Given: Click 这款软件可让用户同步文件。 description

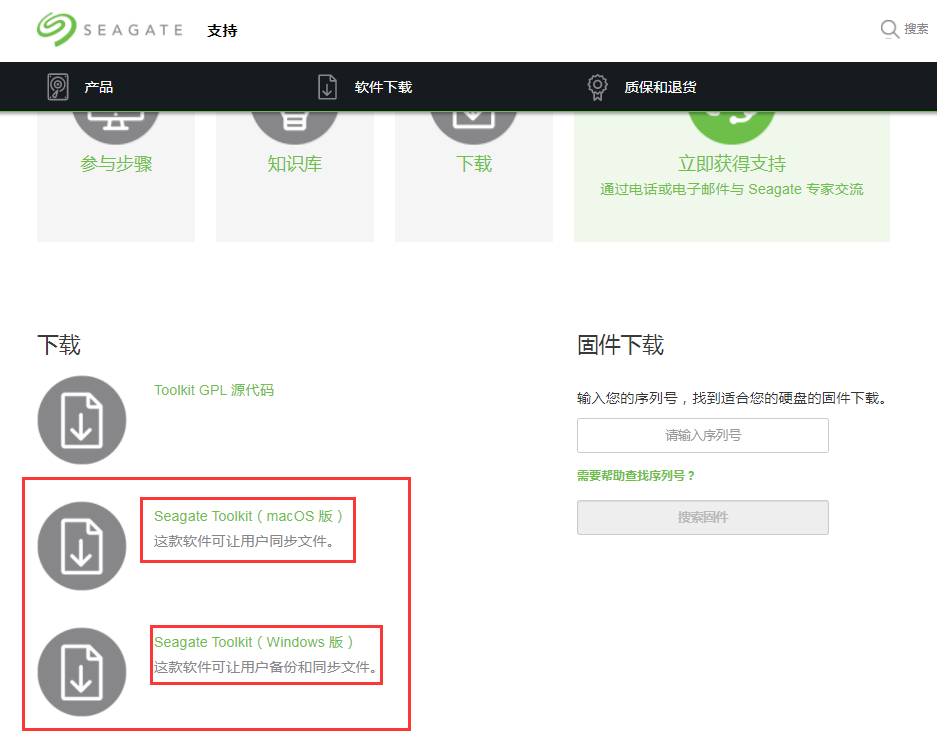Looking at the screenshot, I should [x=244, y=541].
